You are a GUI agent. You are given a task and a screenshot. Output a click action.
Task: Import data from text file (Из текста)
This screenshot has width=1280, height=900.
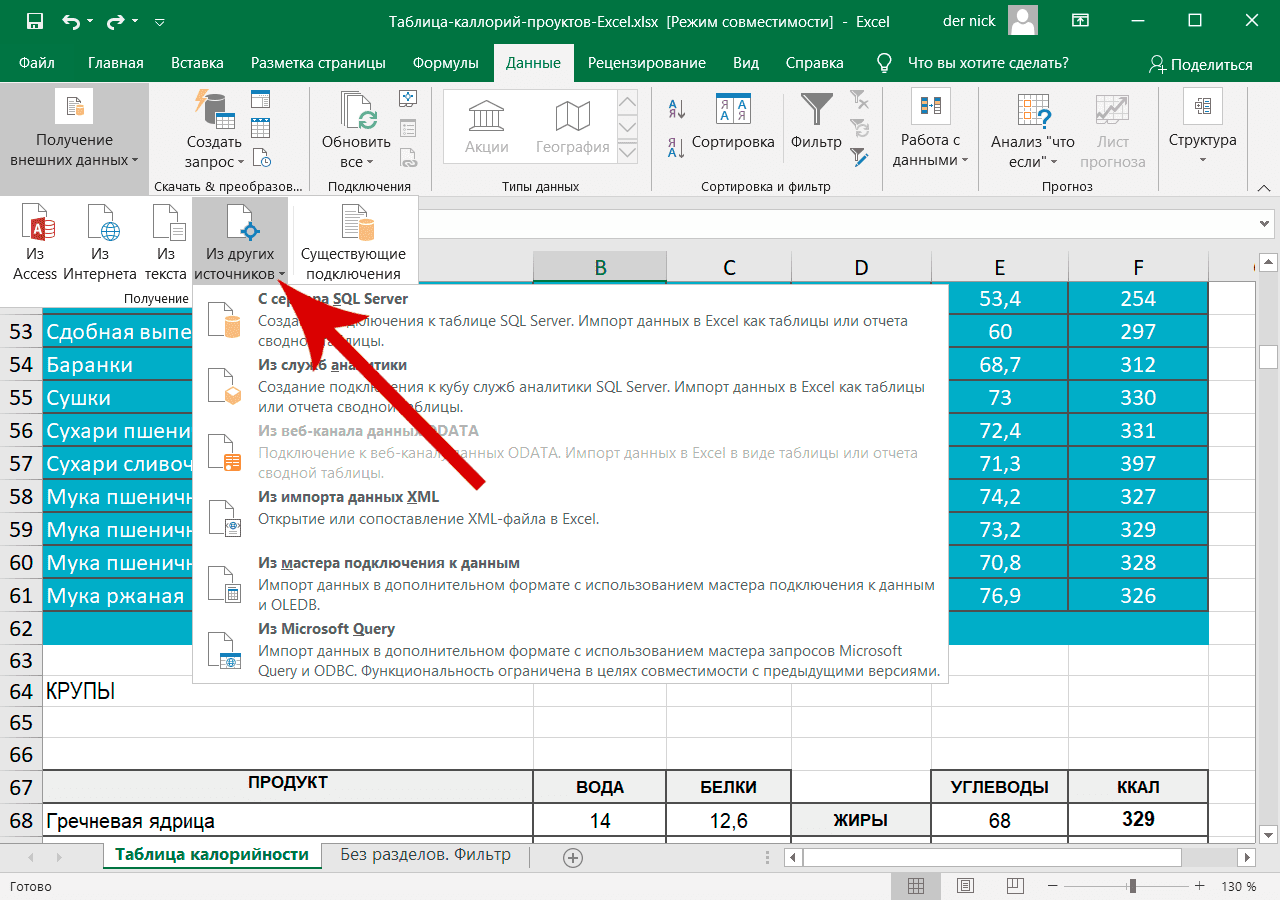pos(165,243)
